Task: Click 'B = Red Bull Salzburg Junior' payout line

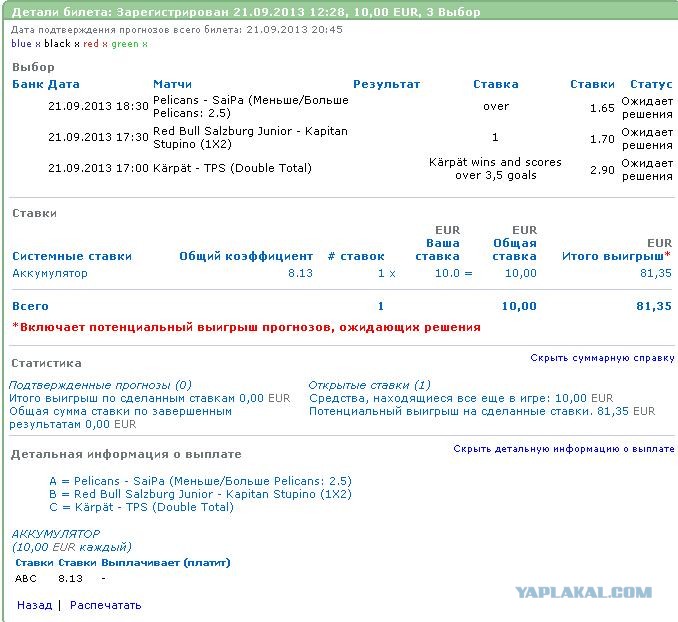Action: (201, 494)
